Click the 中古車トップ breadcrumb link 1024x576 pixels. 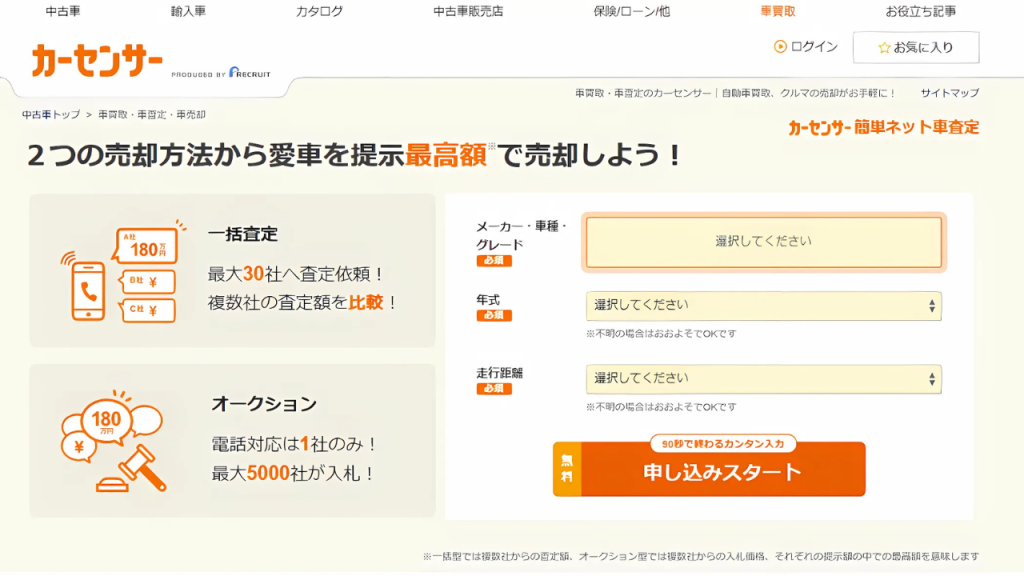51,115
